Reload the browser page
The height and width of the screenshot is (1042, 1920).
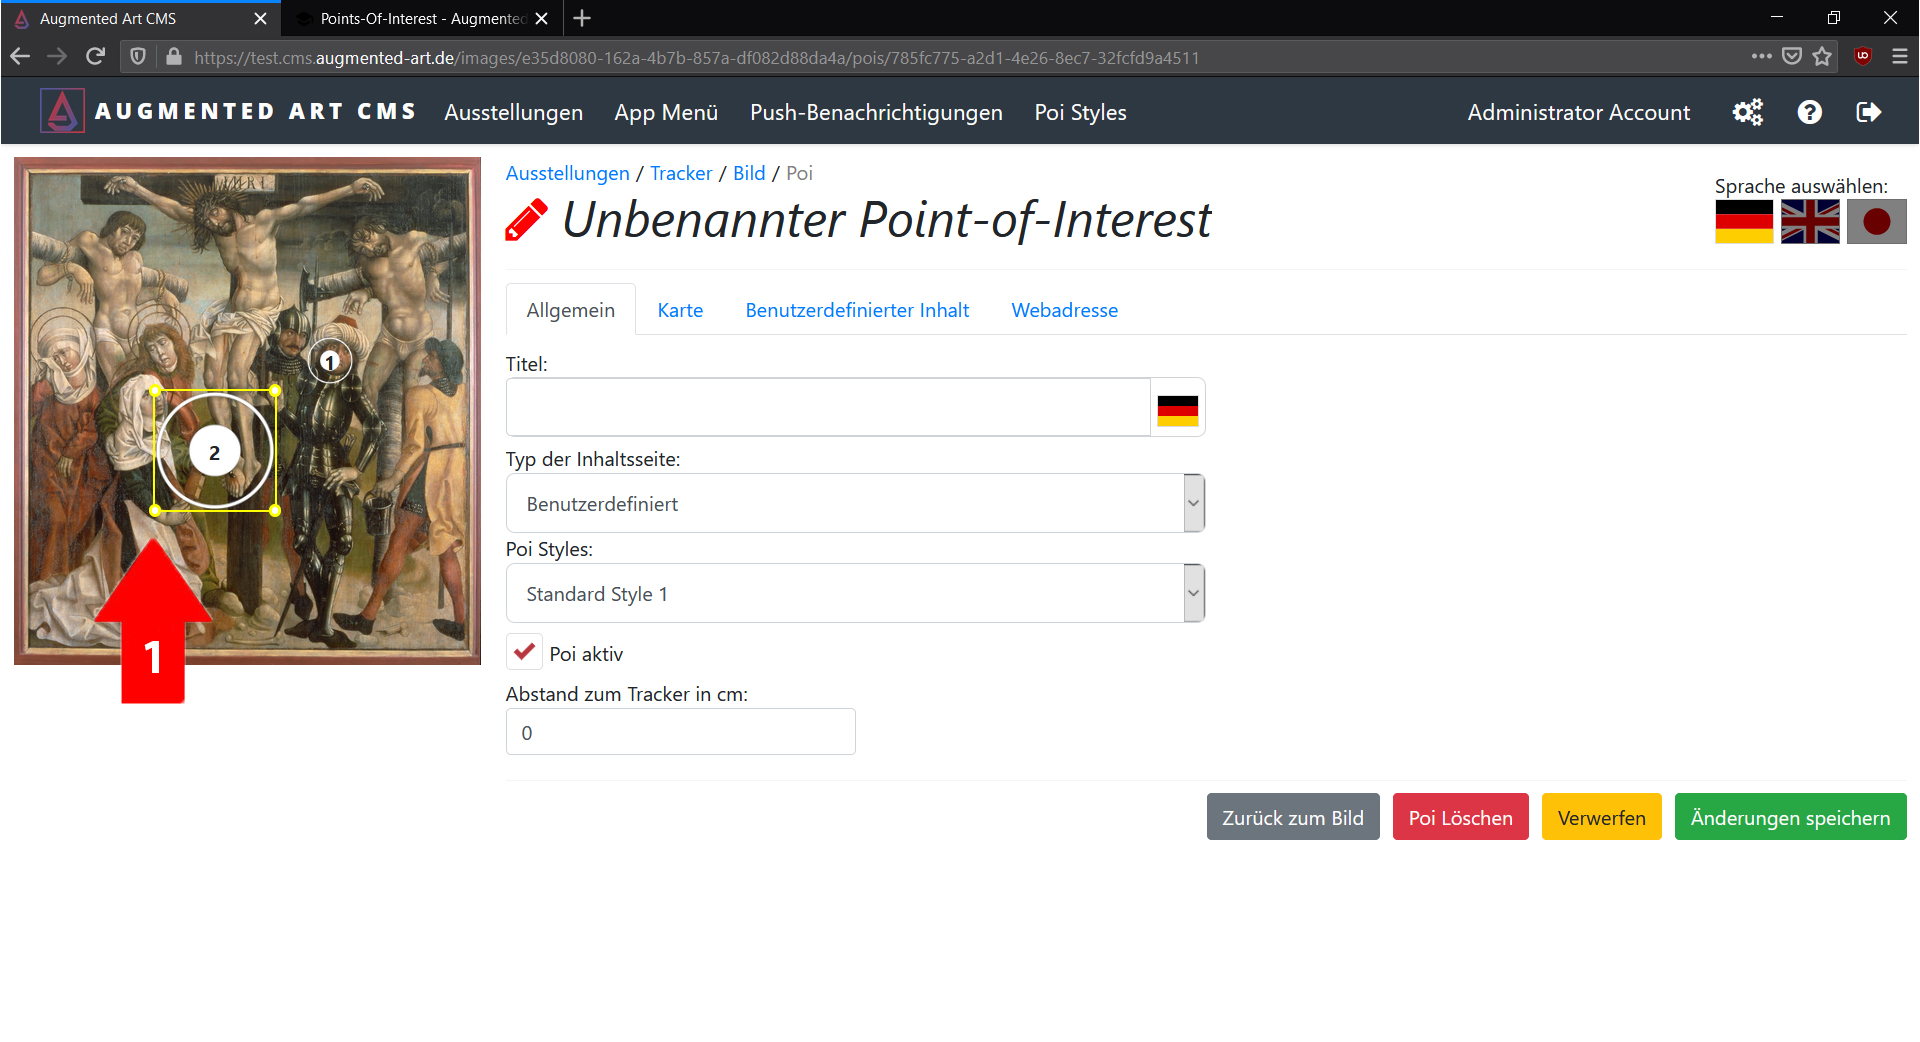click(x=95, y=57)
